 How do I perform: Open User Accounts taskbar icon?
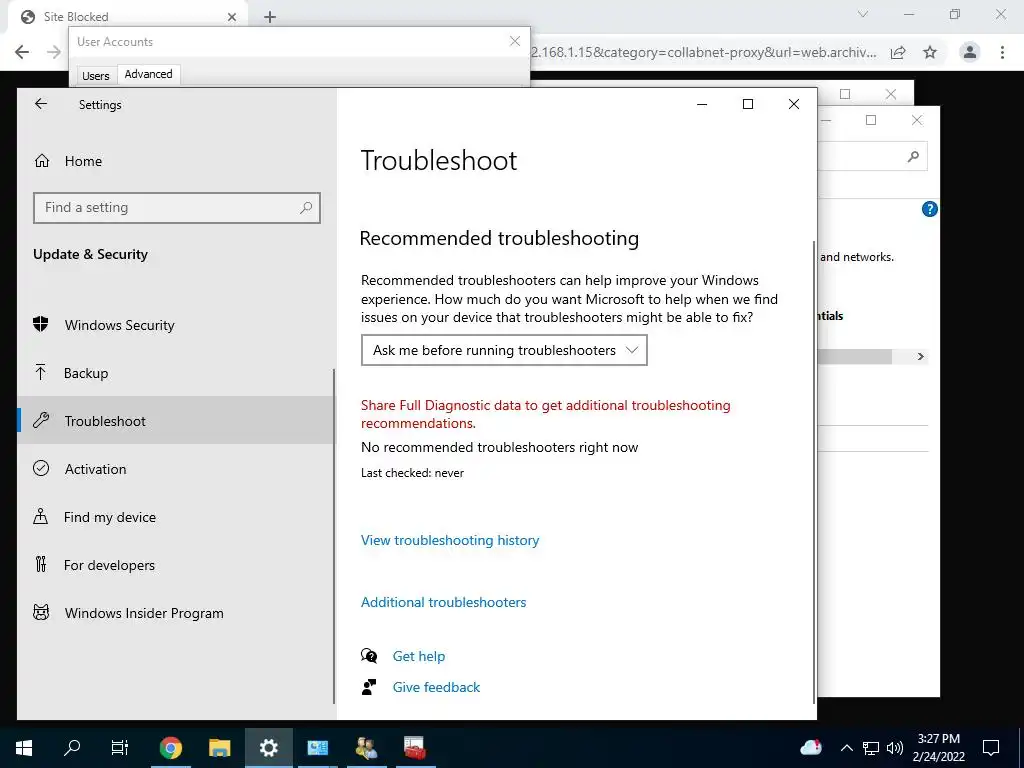click(x=366, y=748)
